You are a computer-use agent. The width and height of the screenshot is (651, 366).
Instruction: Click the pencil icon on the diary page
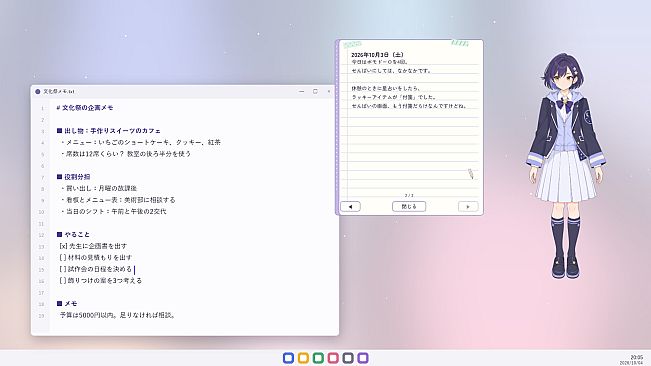pos(471,173)
